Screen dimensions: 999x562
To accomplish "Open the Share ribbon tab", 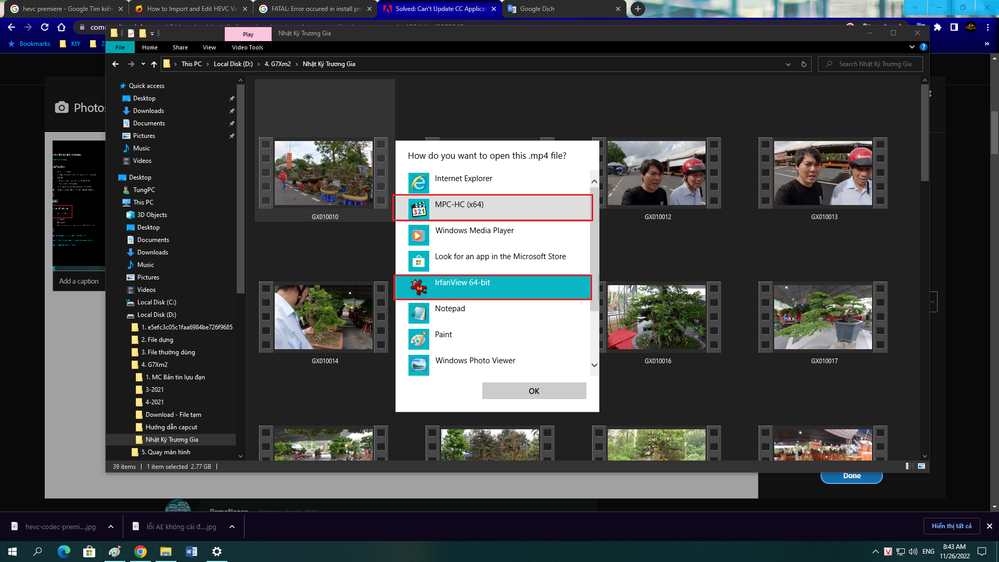I will (180, 47).
